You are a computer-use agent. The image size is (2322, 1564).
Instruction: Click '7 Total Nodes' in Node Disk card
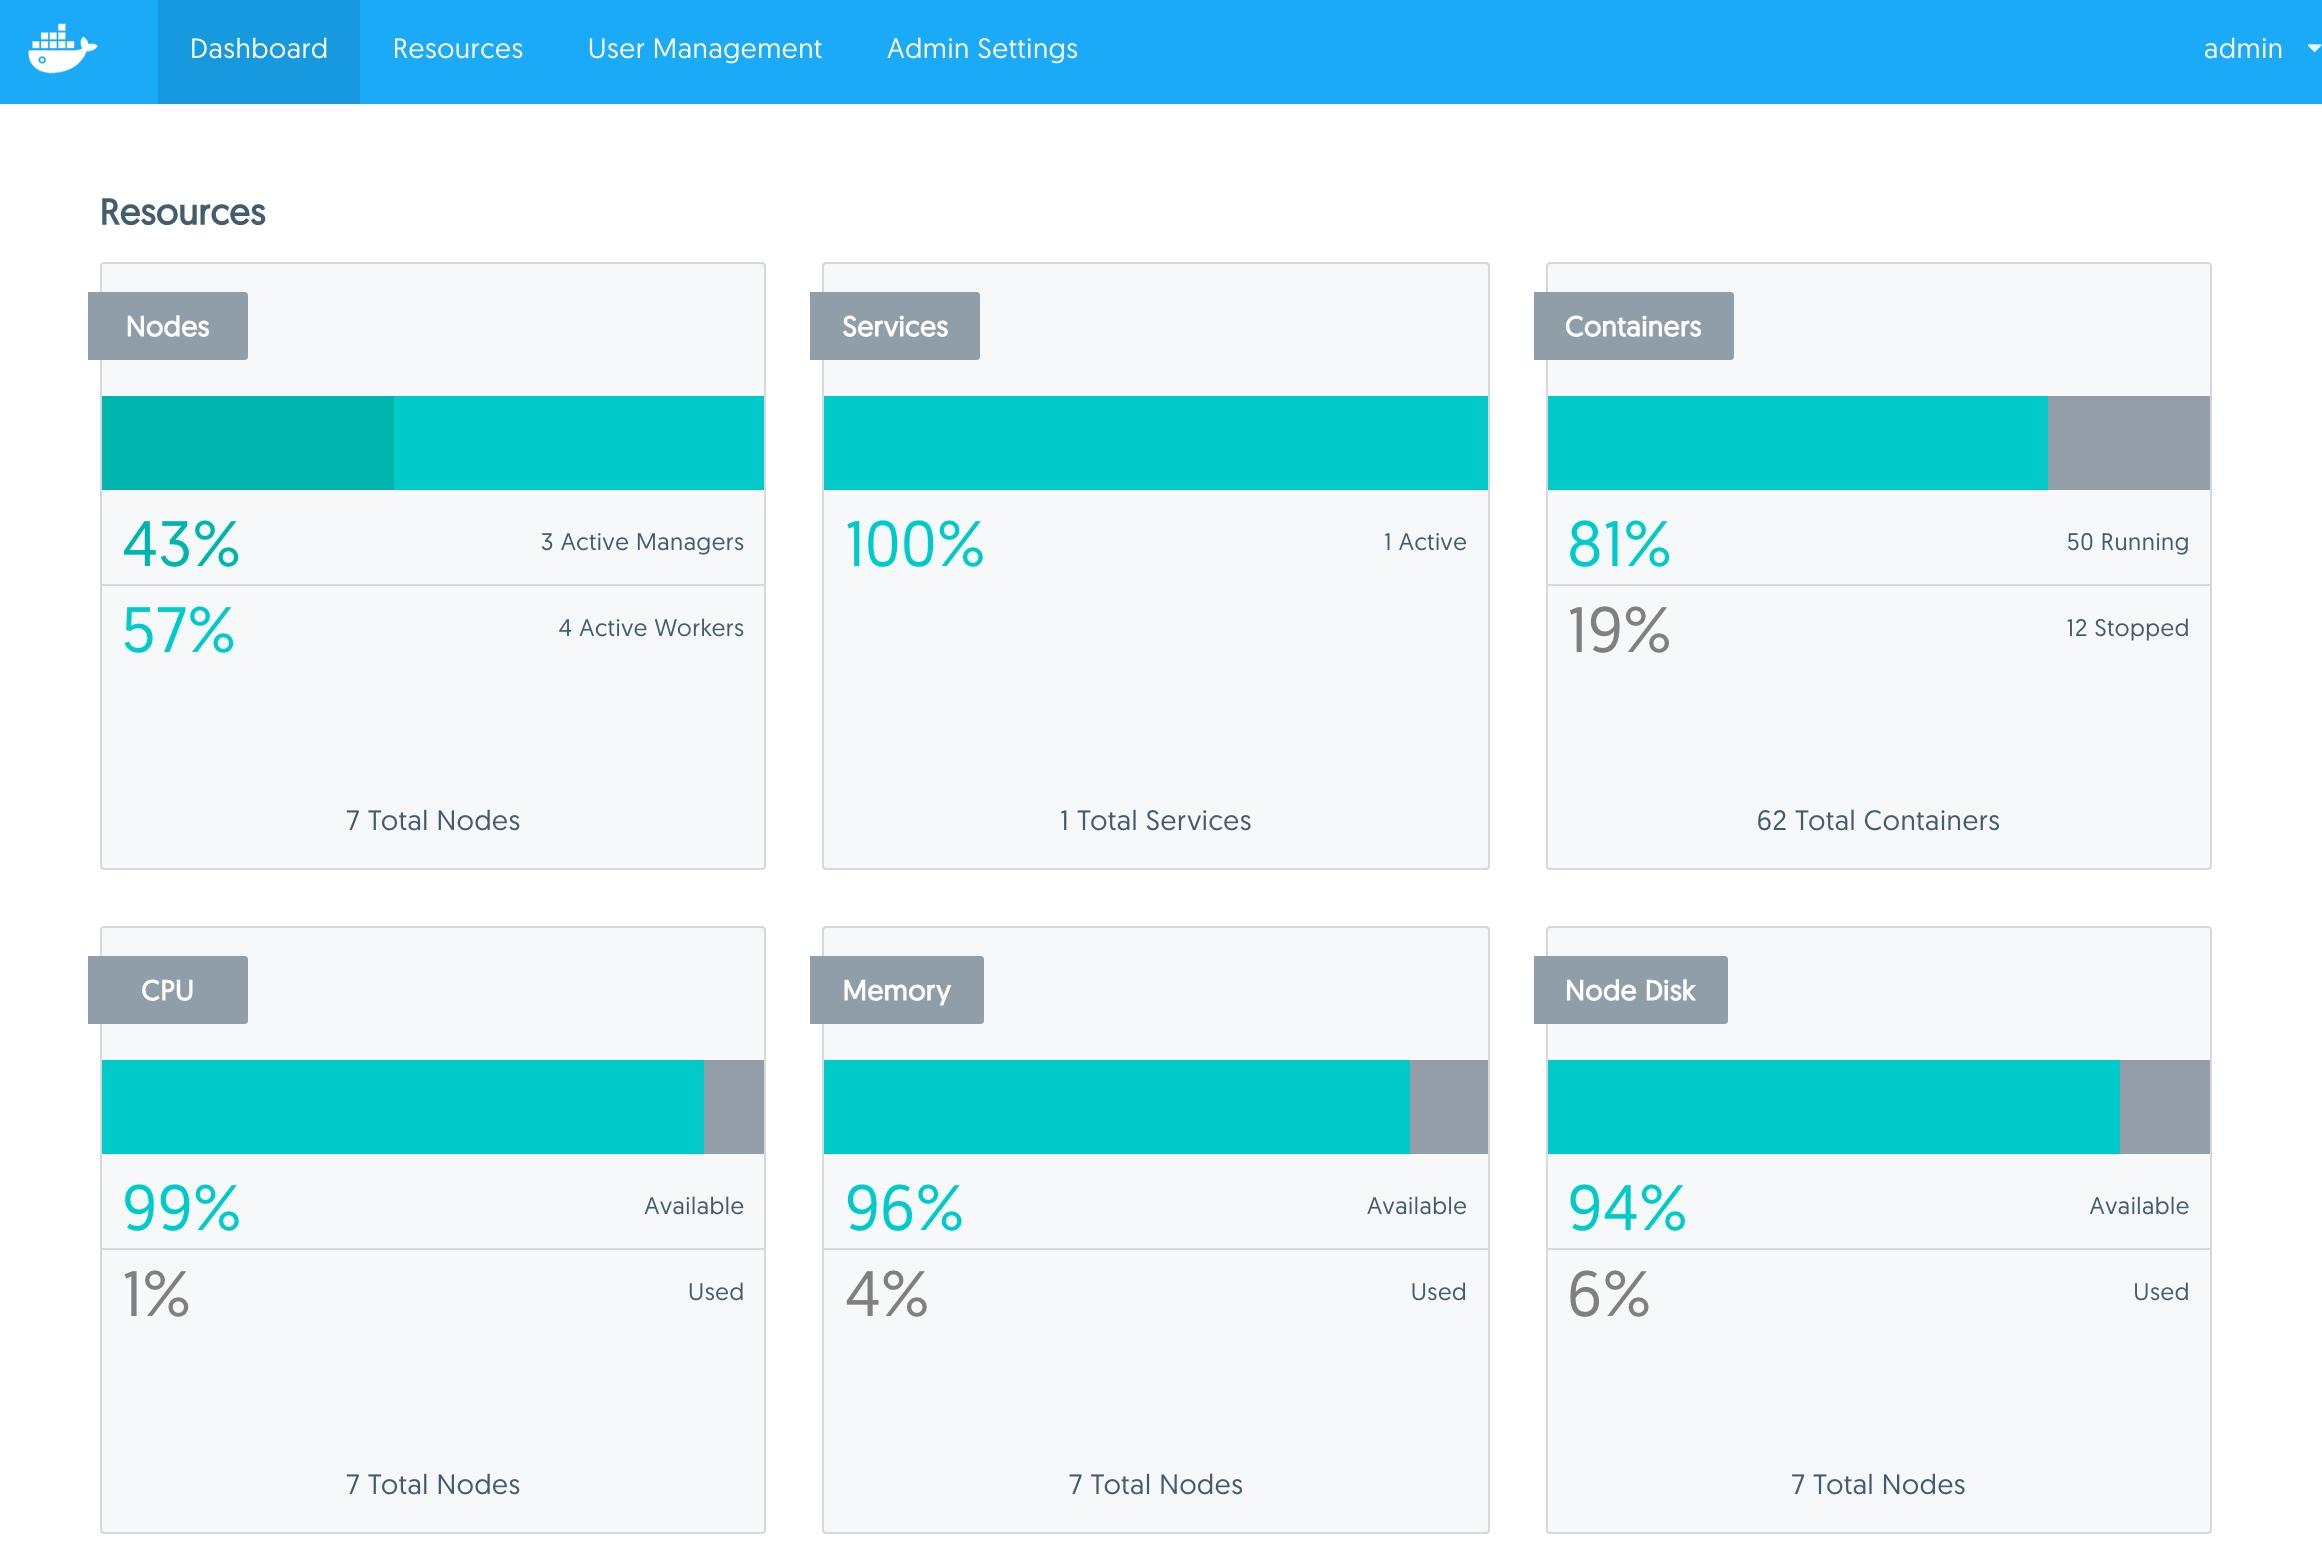(1878, 1485)
